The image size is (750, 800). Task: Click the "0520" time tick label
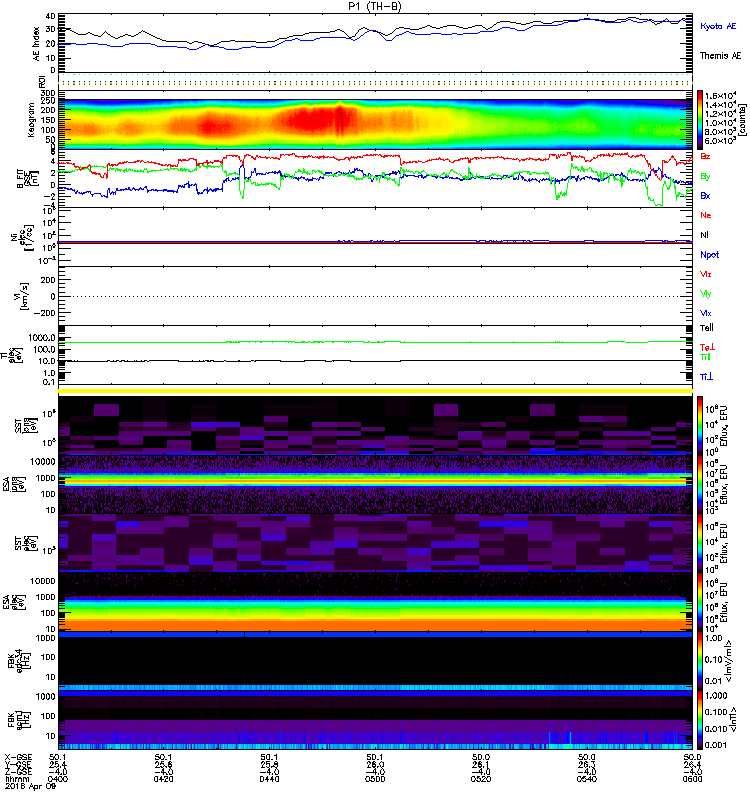click(481, 779)
